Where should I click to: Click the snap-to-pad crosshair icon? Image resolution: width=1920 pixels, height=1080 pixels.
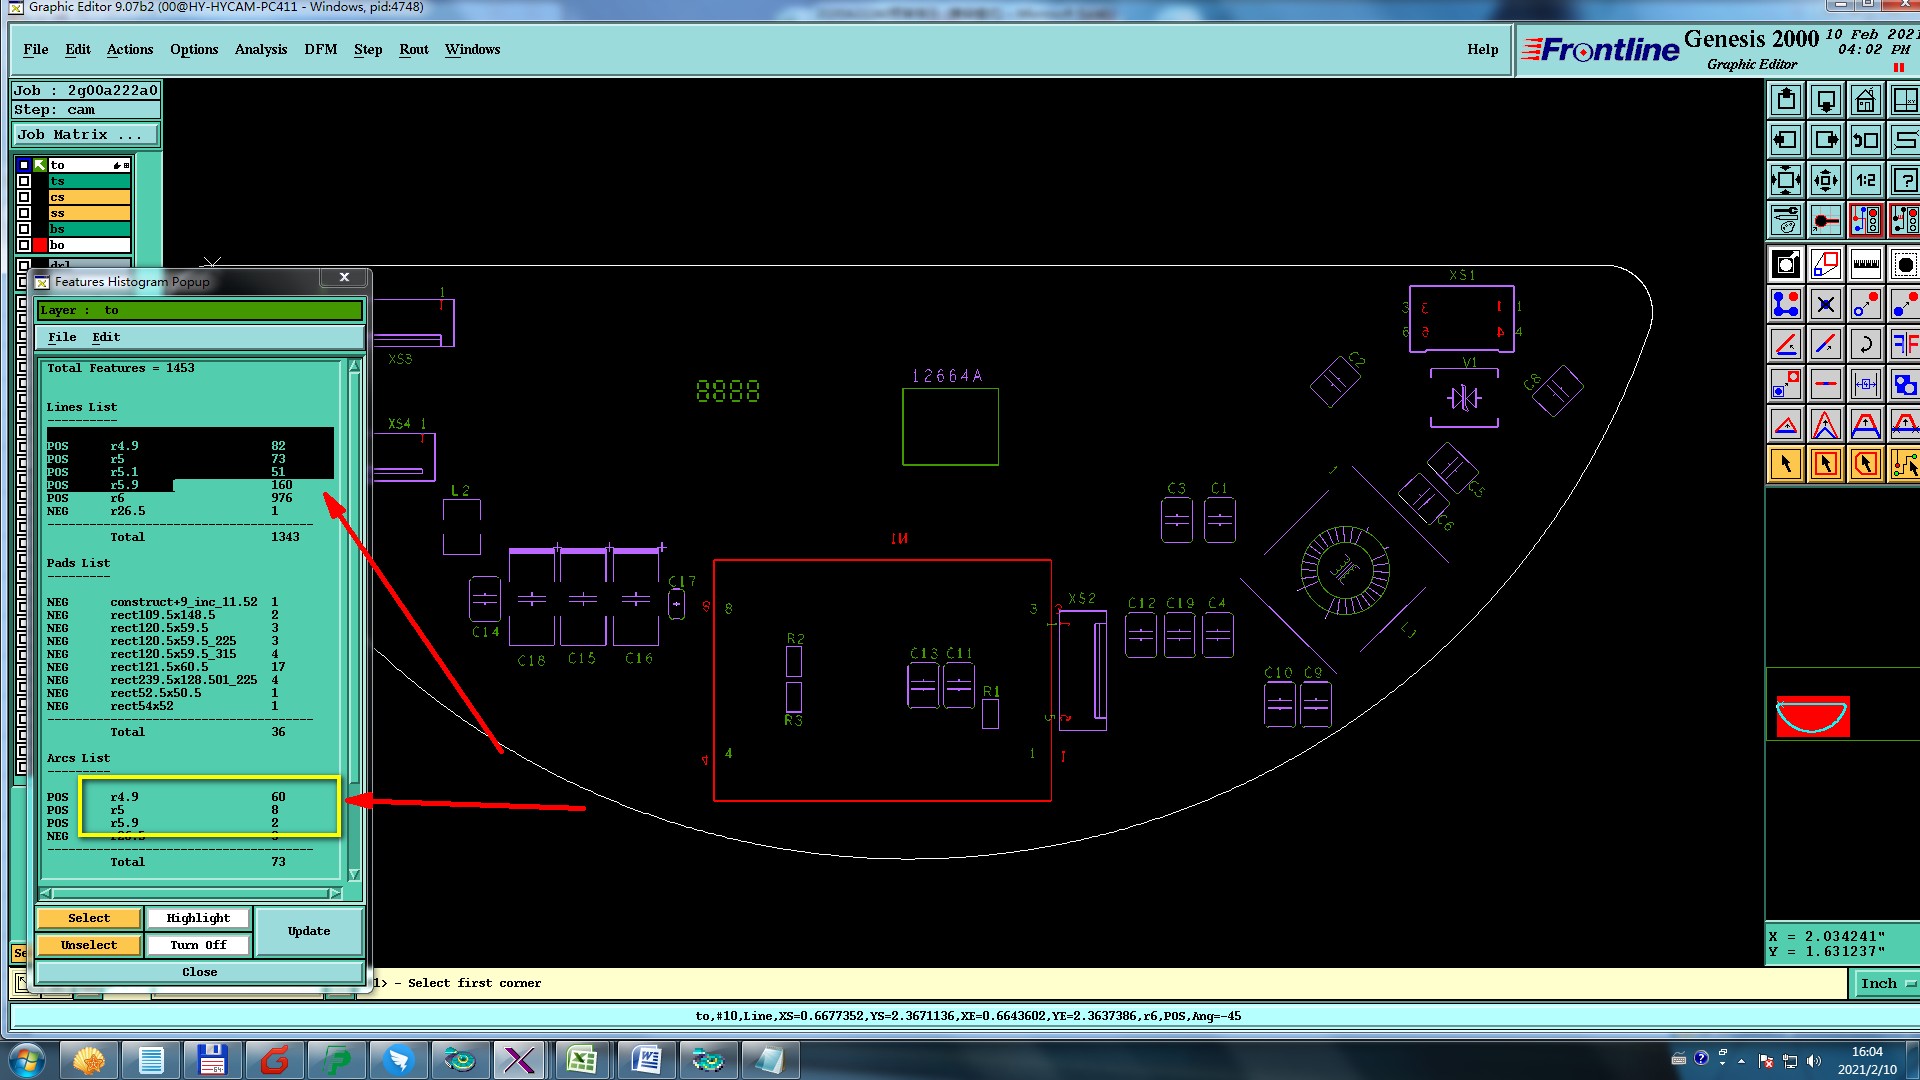(x=1826, y=220)
